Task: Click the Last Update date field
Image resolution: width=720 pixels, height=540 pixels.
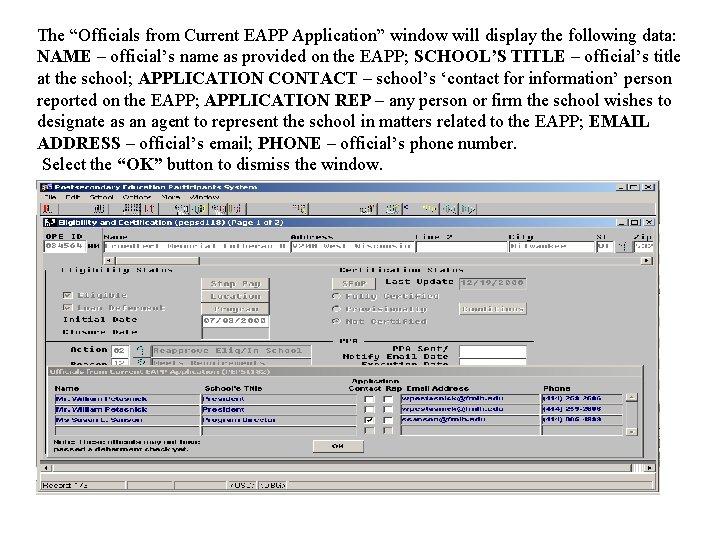Action: (493, 283)
